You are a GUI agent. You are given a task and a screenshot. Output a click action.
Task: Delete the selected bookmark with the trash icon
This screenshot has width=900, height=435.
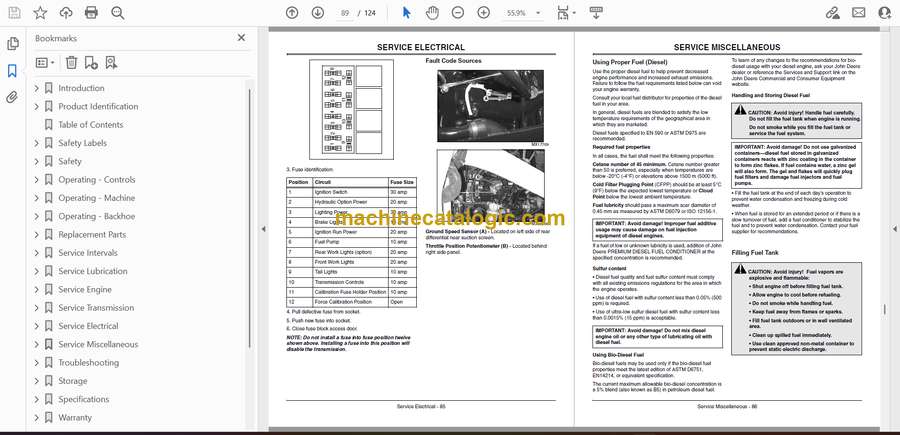[x=71, y=63]
